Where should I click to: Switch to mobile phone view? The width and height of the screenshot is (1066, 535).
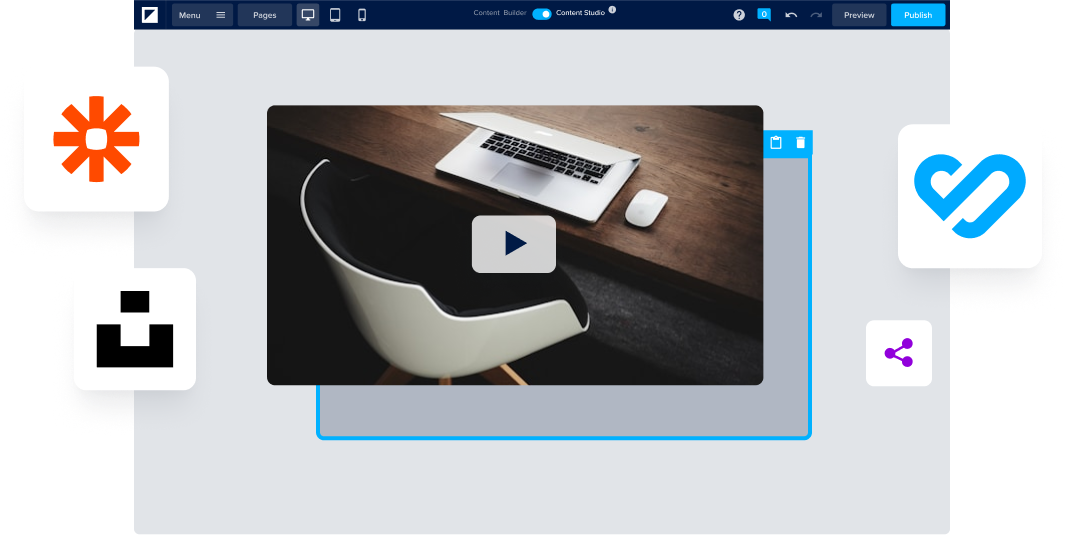point(362,15)
